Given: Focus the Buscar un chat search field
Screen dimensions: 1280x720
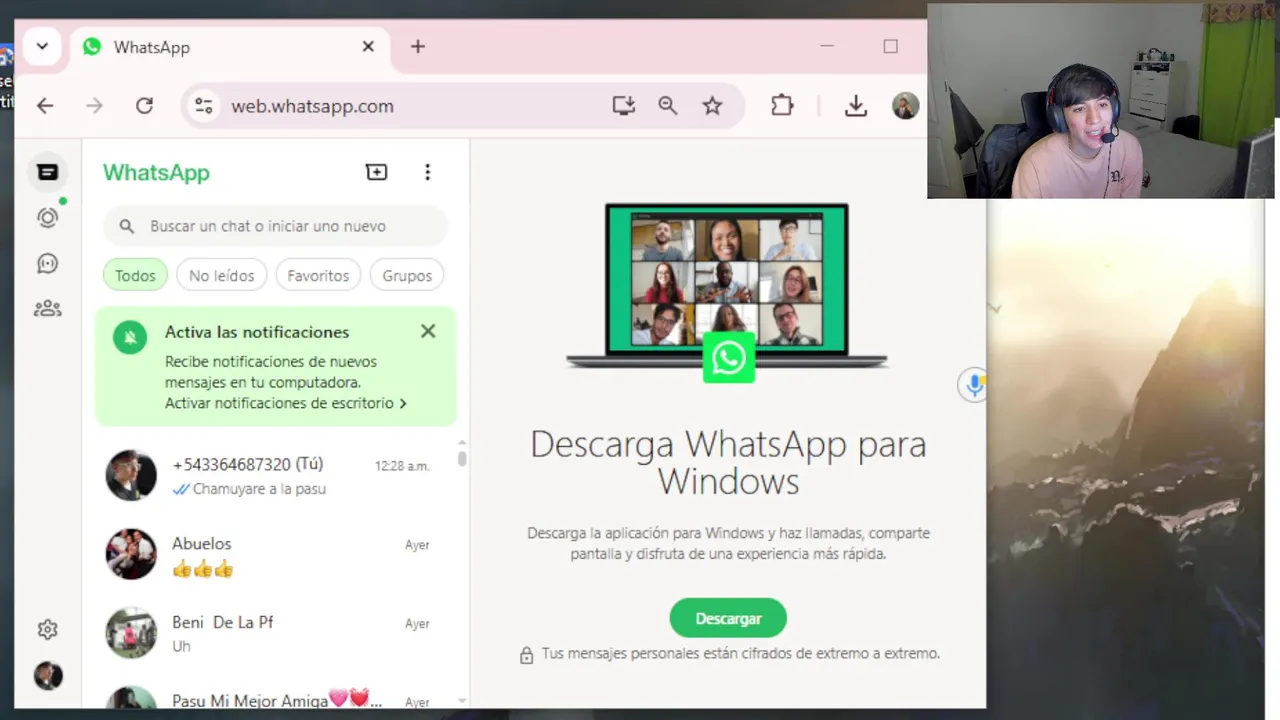Looking at the screenshot, I should [x=275, y=226].
